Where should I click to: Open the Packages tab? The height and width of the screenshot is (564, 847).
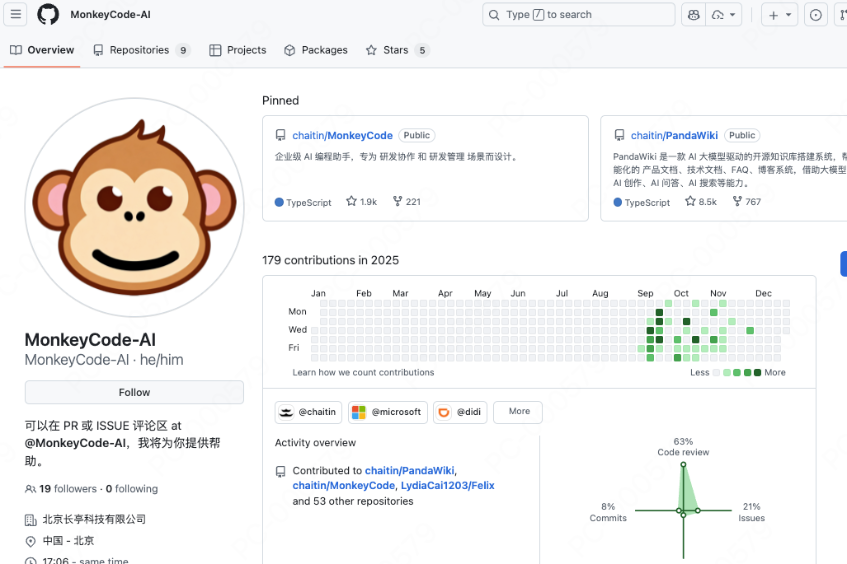pyautogui.click(x=316, y=50)
